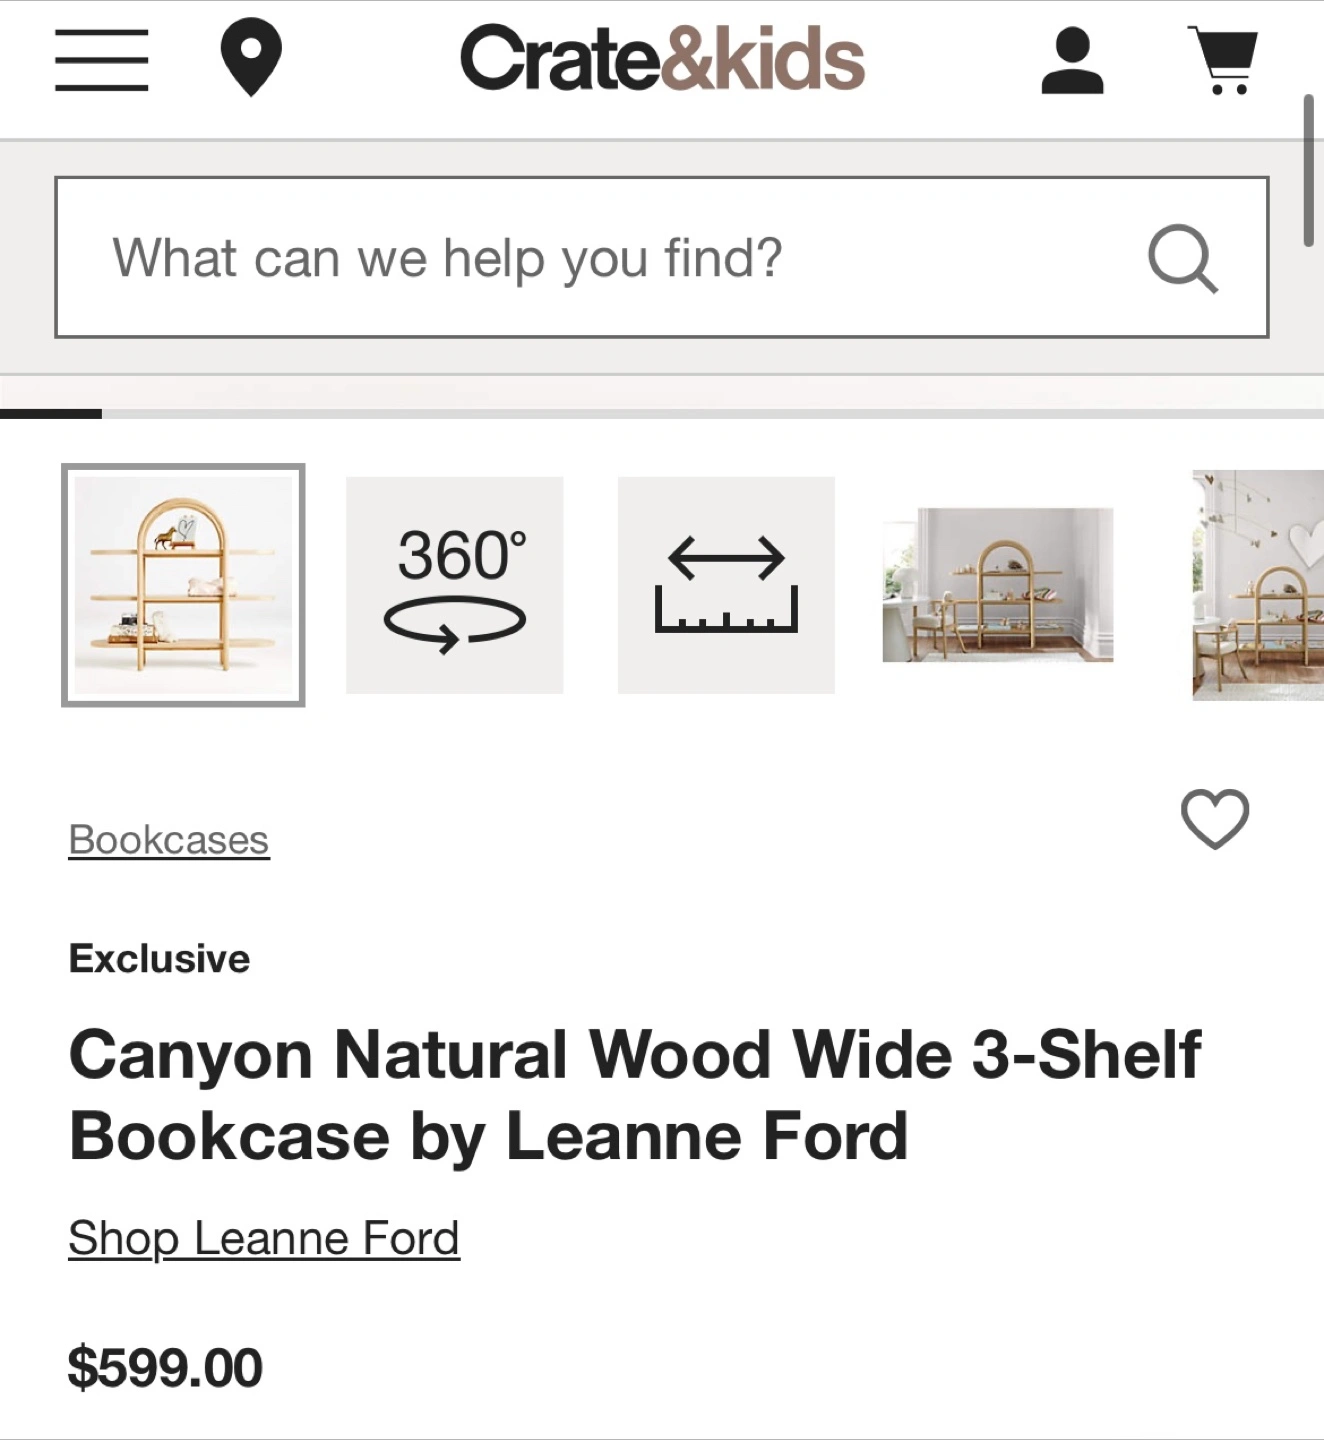Click the vertical page scrollbar

click(x=1308, y=170)
